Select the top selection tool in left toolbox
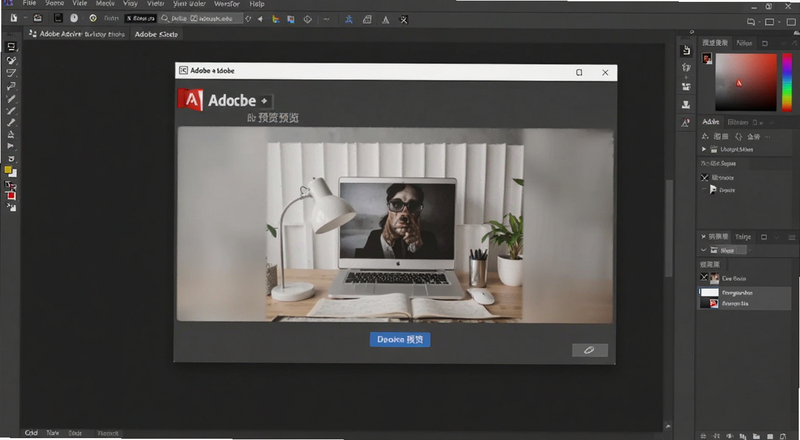 11,47
